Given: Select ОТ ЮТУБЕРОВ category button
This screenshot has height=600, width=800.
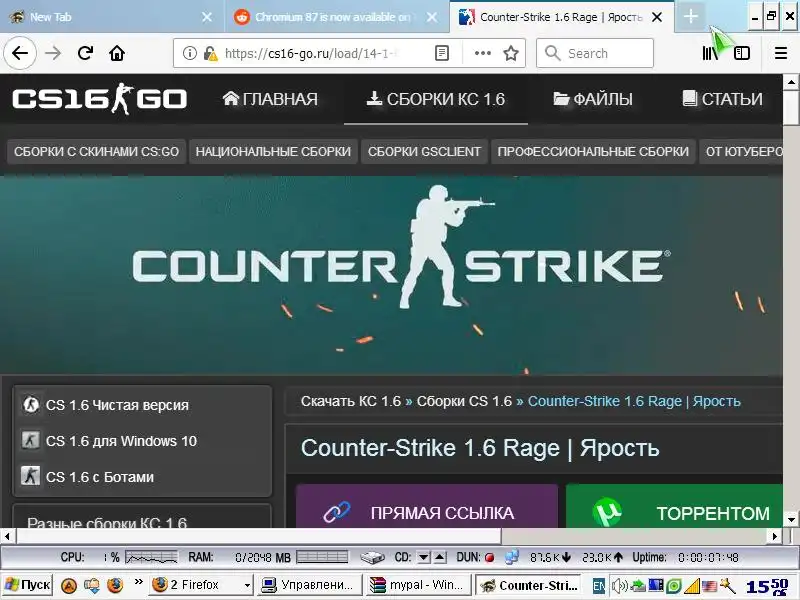Looking at the screenshot, I should (741, 152).
